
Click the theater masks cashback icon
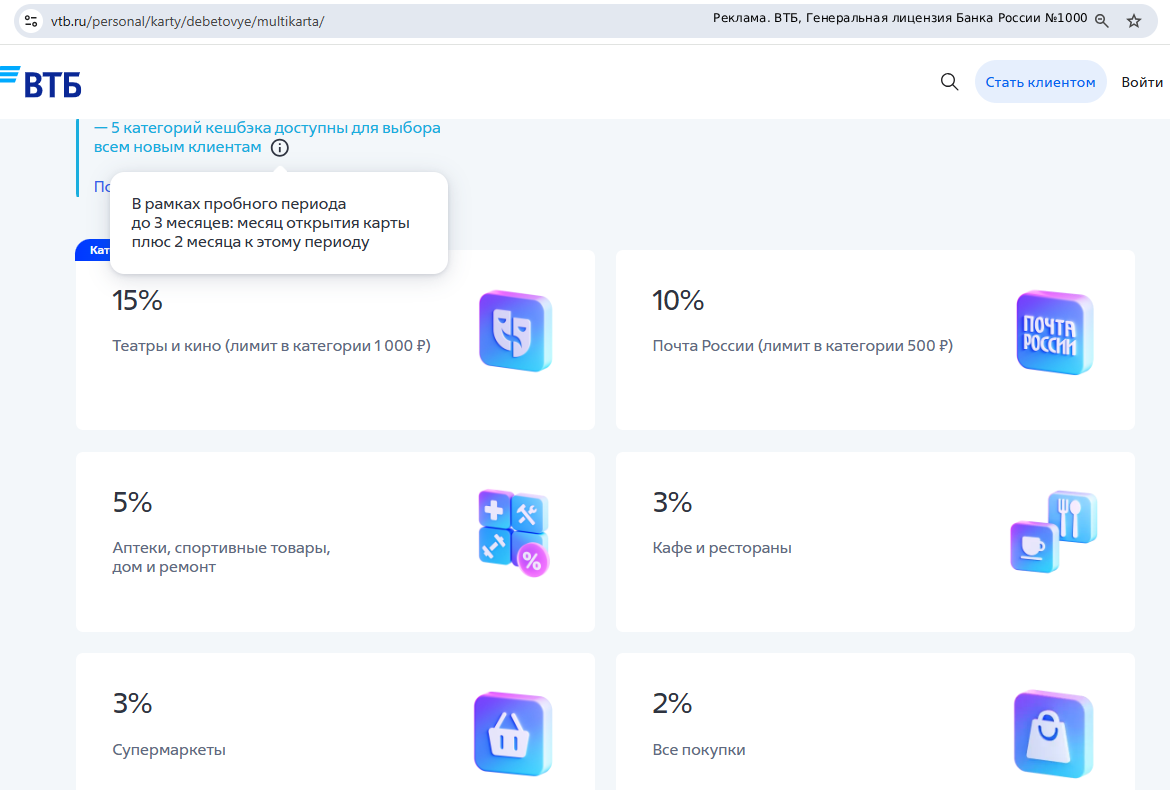click(x=515, y=331)
